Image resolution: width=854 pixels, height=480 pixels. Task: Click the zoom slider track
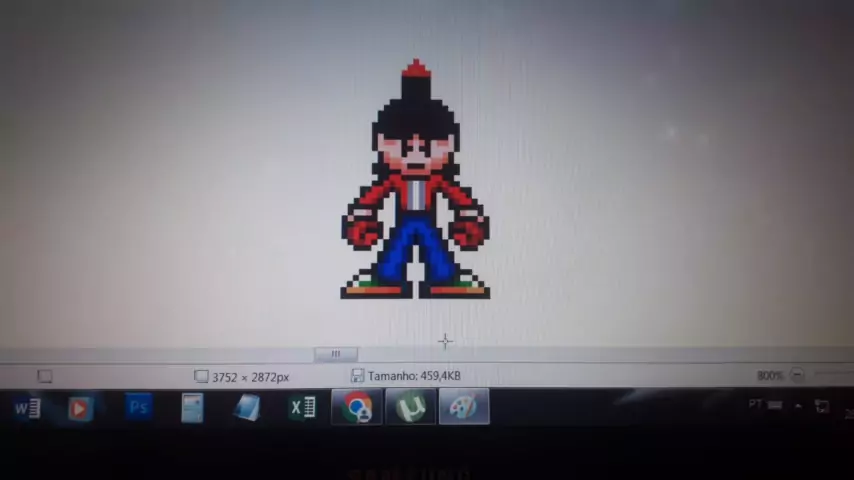[830, 375]
